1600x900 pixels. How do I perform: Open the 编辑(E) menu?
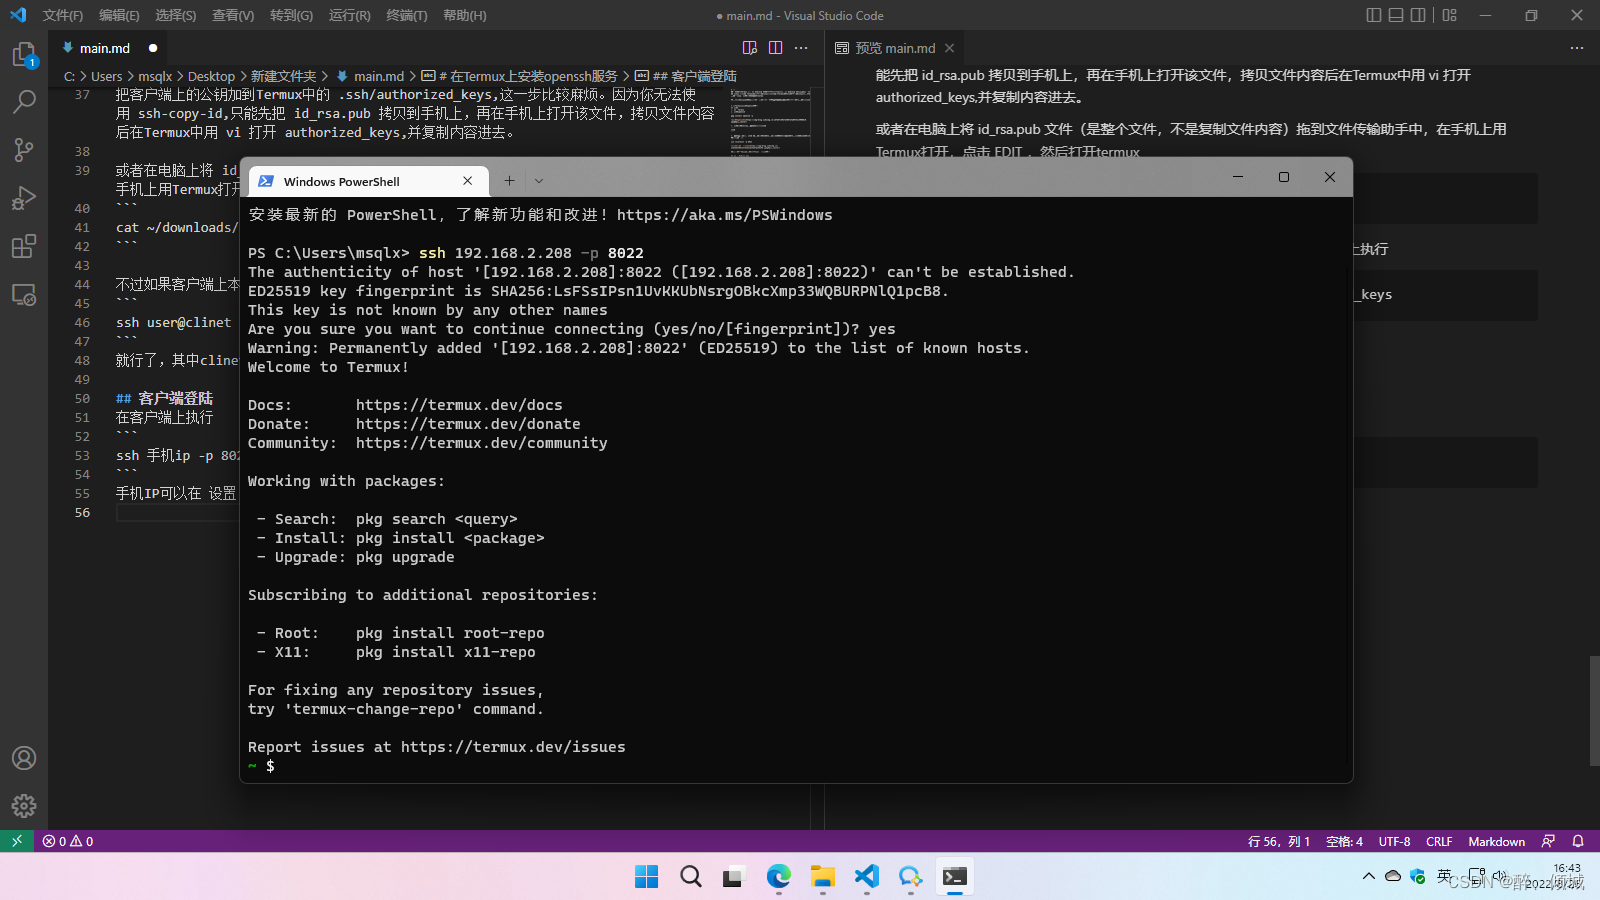(119, 15)
